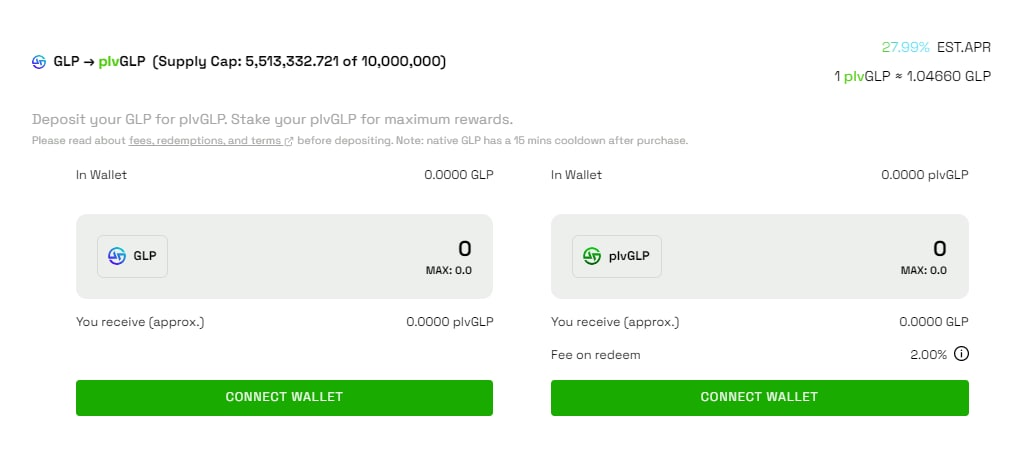The image size is (1013, 451).
Task: Click MAX: 0.0 under GLP amount
Action: (x=449, y=270)
